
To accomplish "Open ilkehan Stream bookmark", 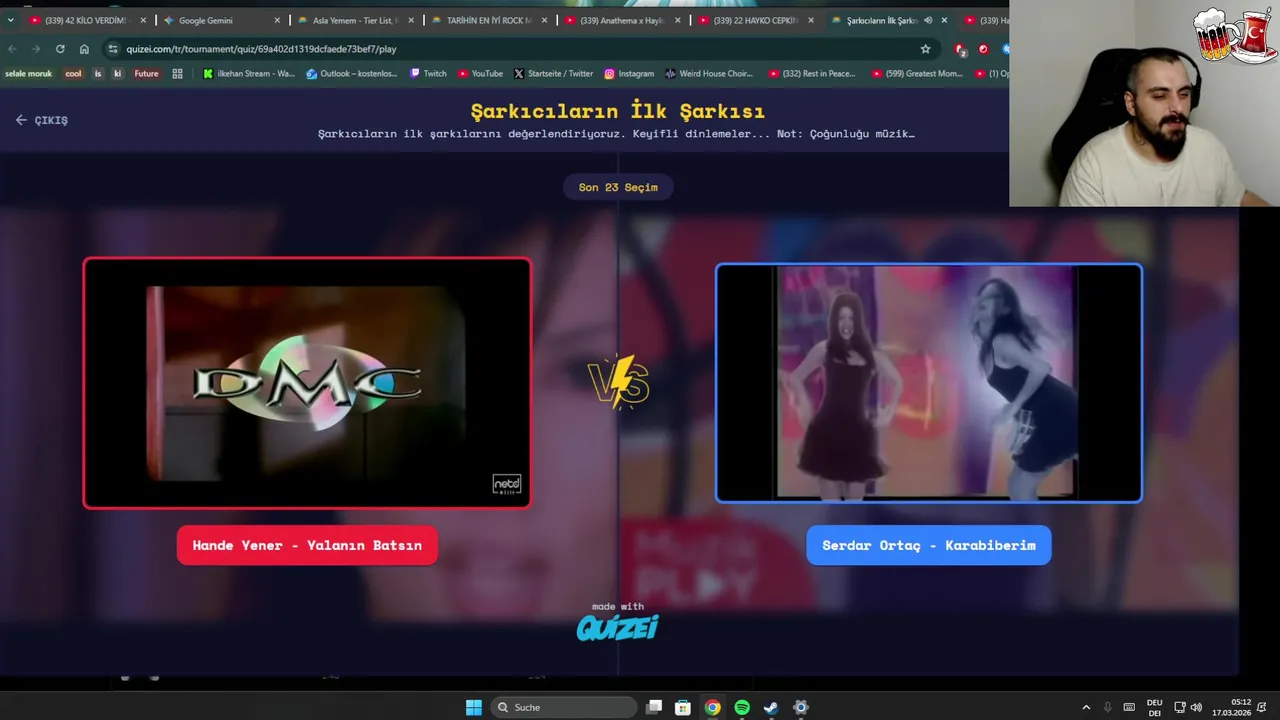I will tap(248, 73).
